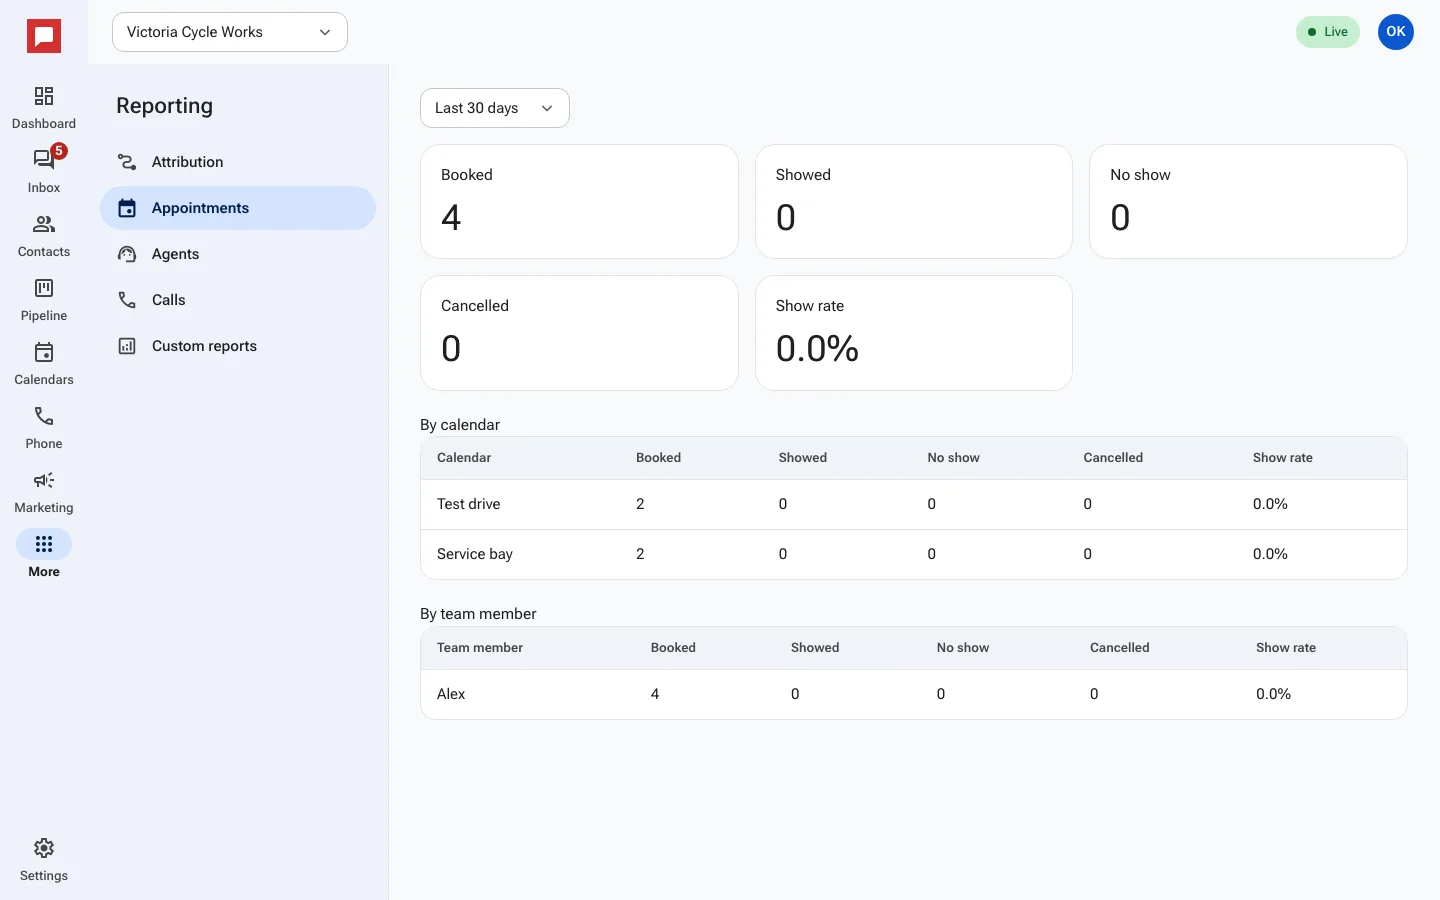Open the Dashboard icon in sidebar
The height and width of the screenshot is (900, 1440).
coord(44,96)
